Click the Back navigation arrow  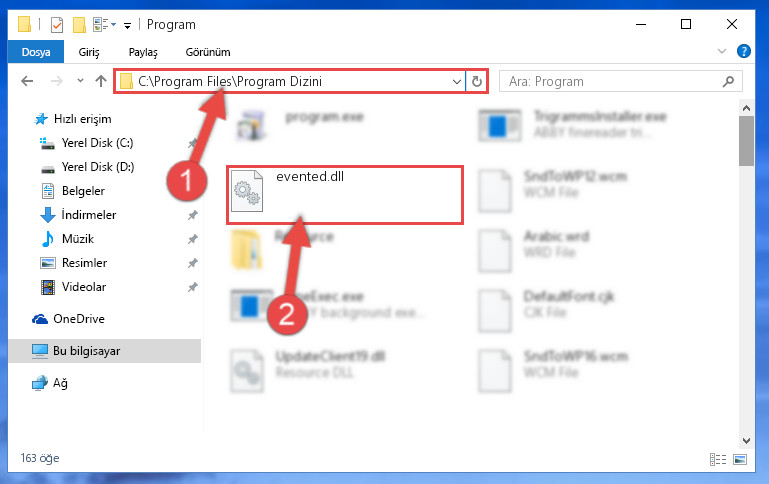[x=27, y=81]
